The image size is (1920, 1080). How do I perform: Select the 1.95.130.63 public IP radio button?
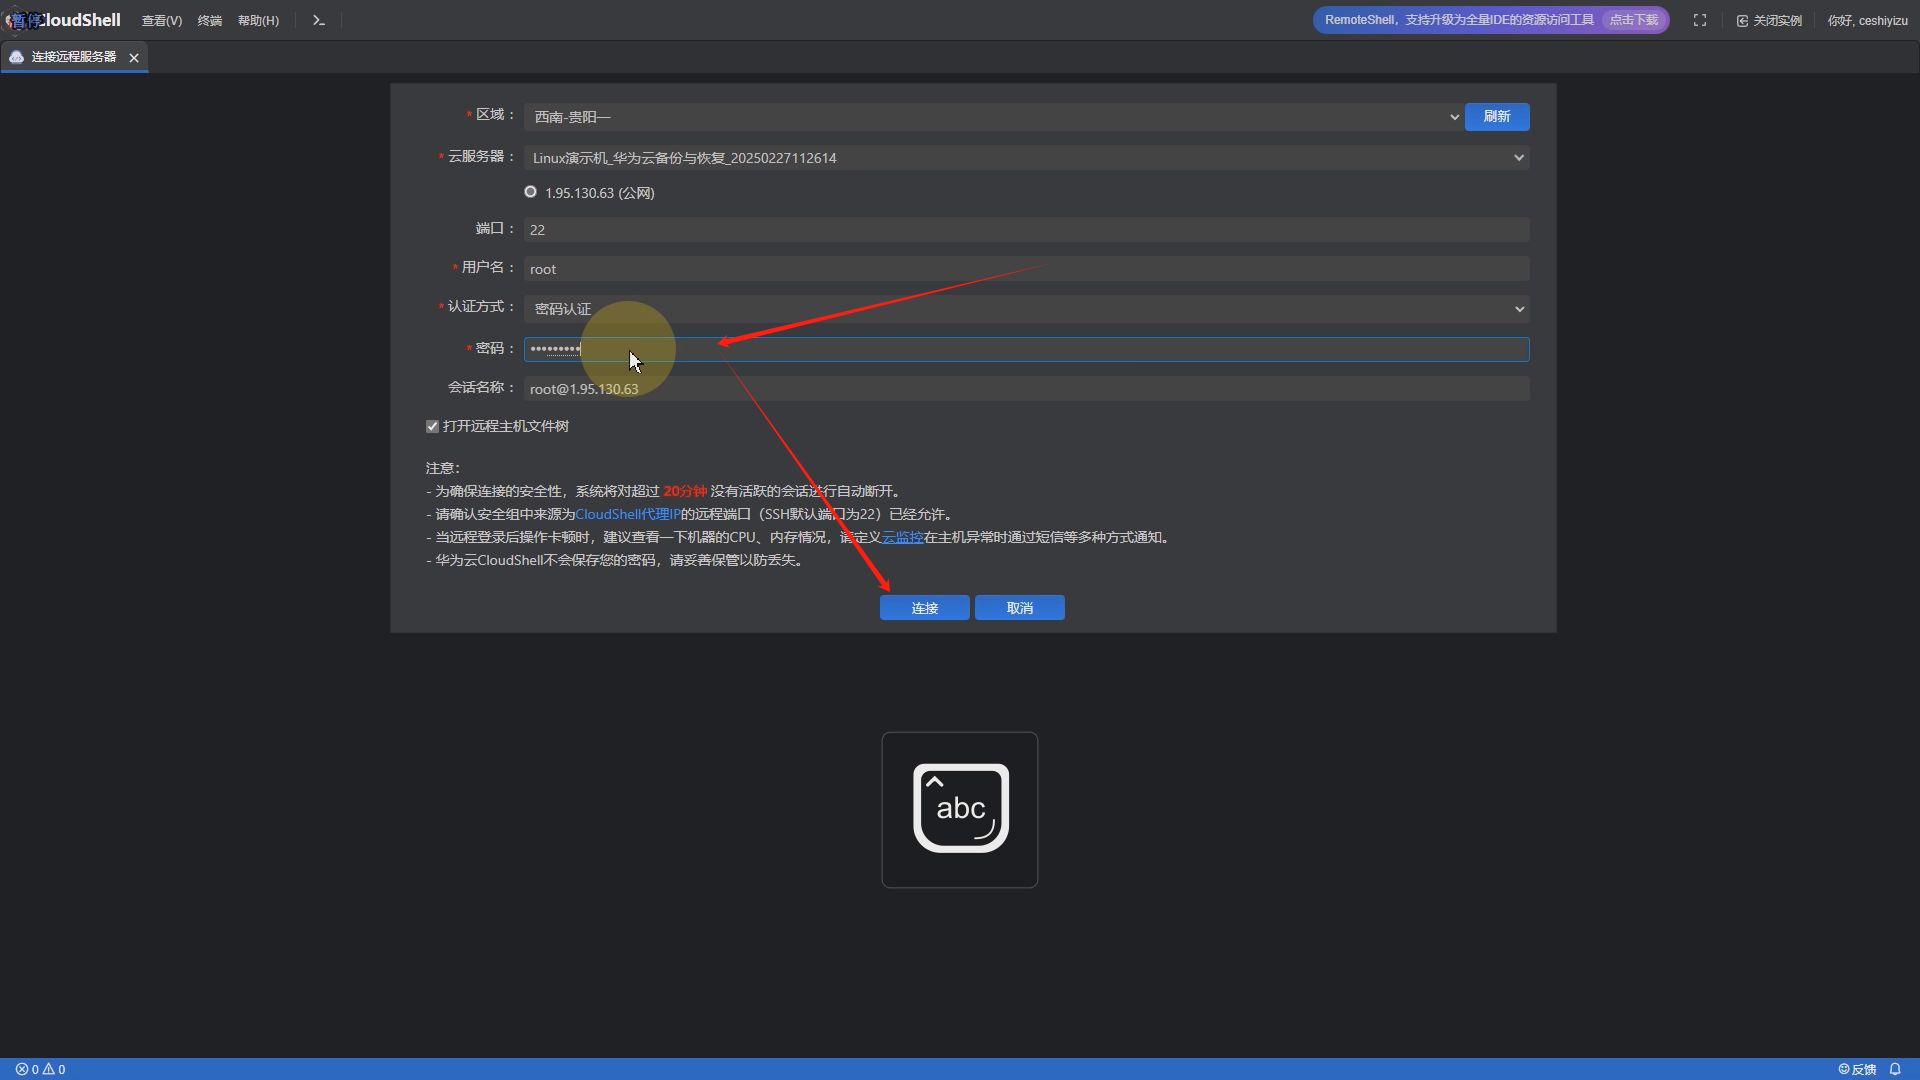tap(531, 192)
